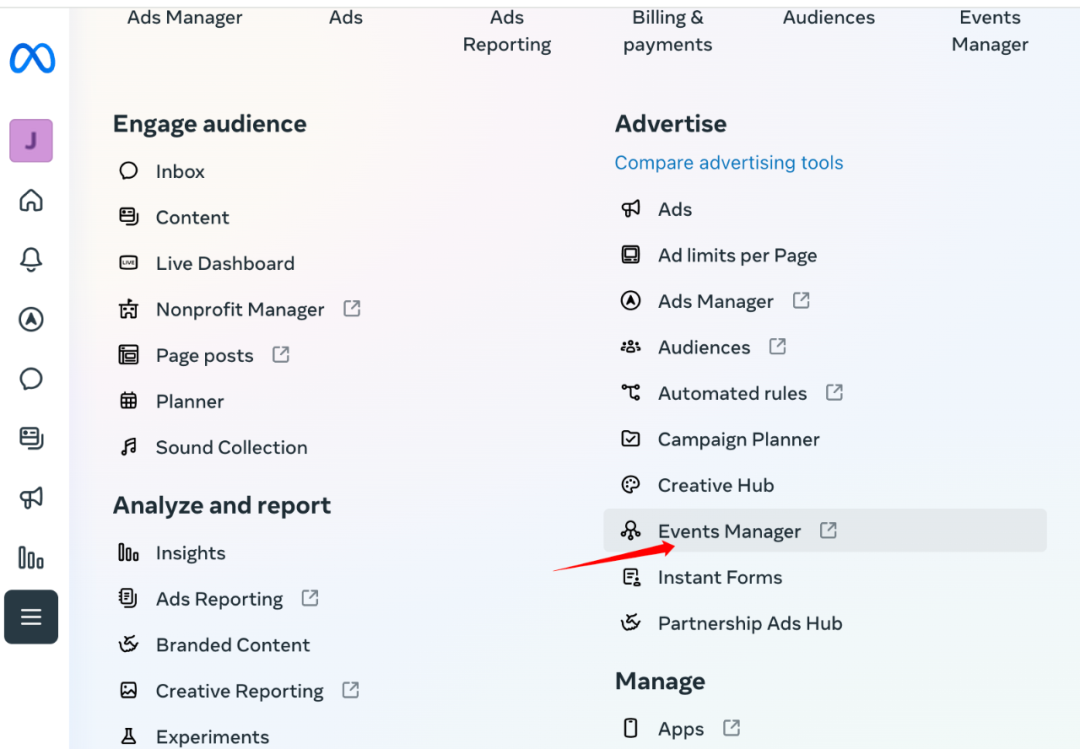Open the sidebar Content icon

pos(31,438)
